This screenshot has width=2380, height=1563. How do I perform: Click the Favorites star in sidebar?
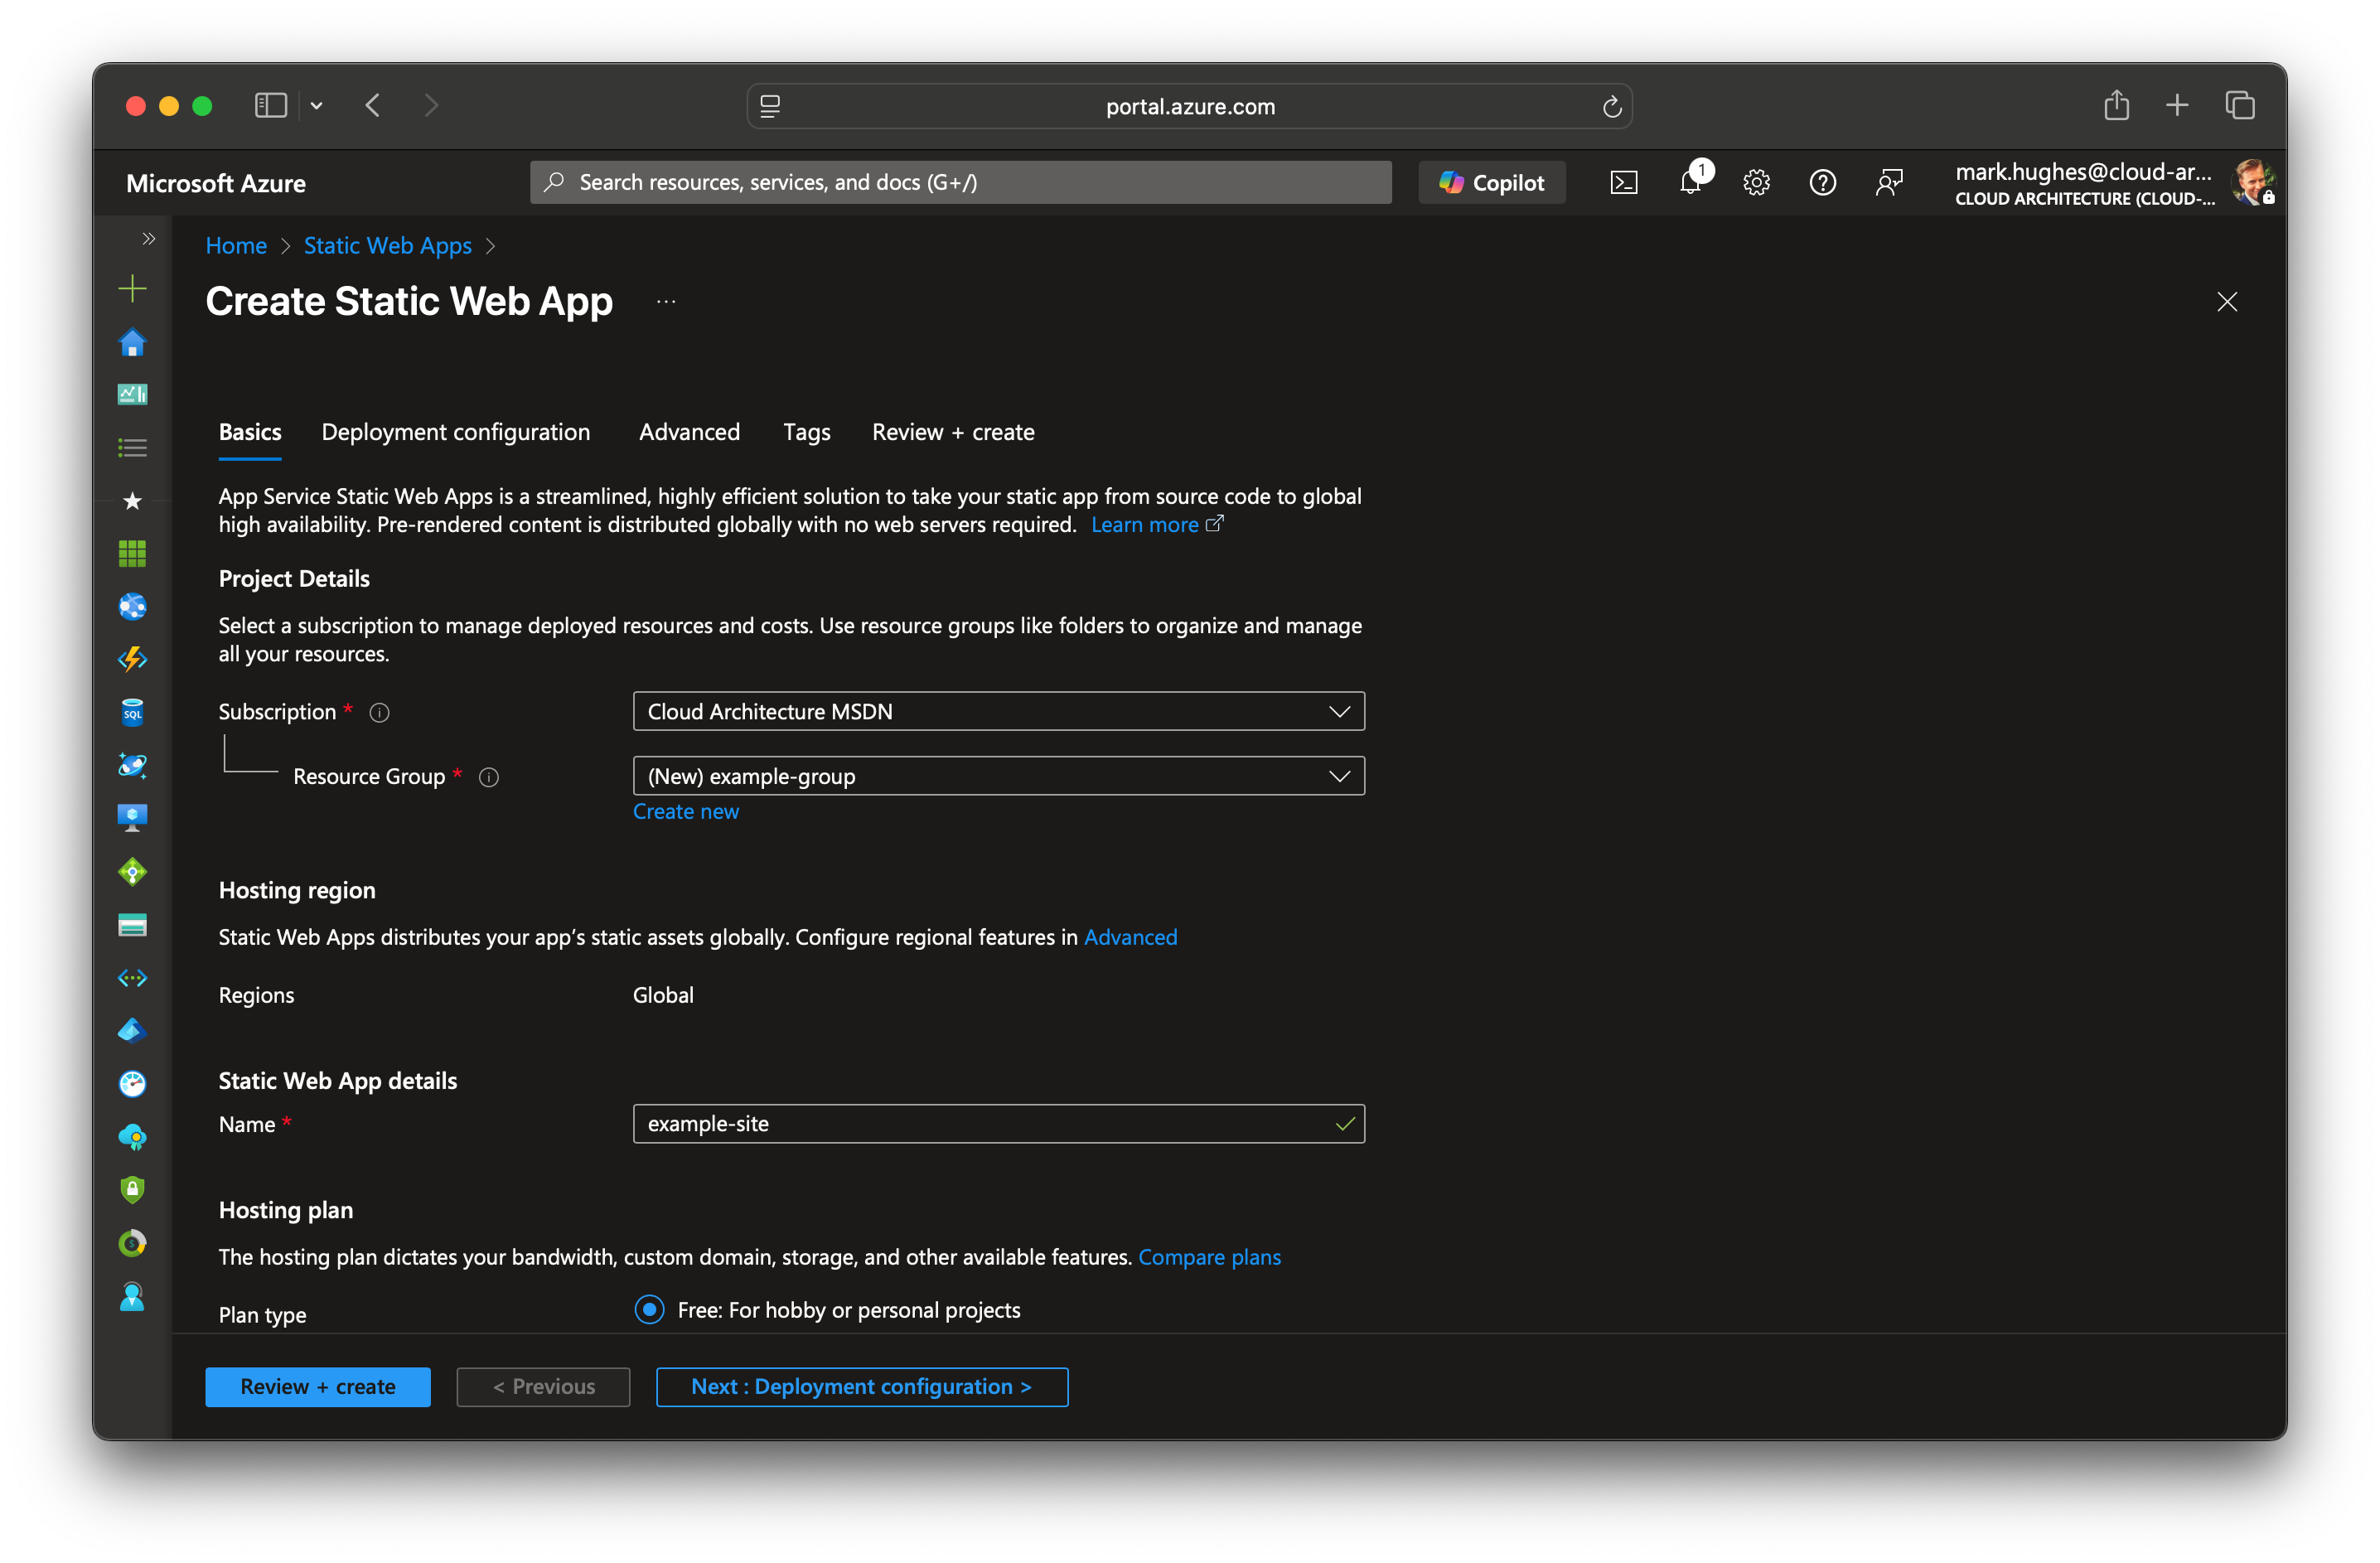tap(132, 501)
